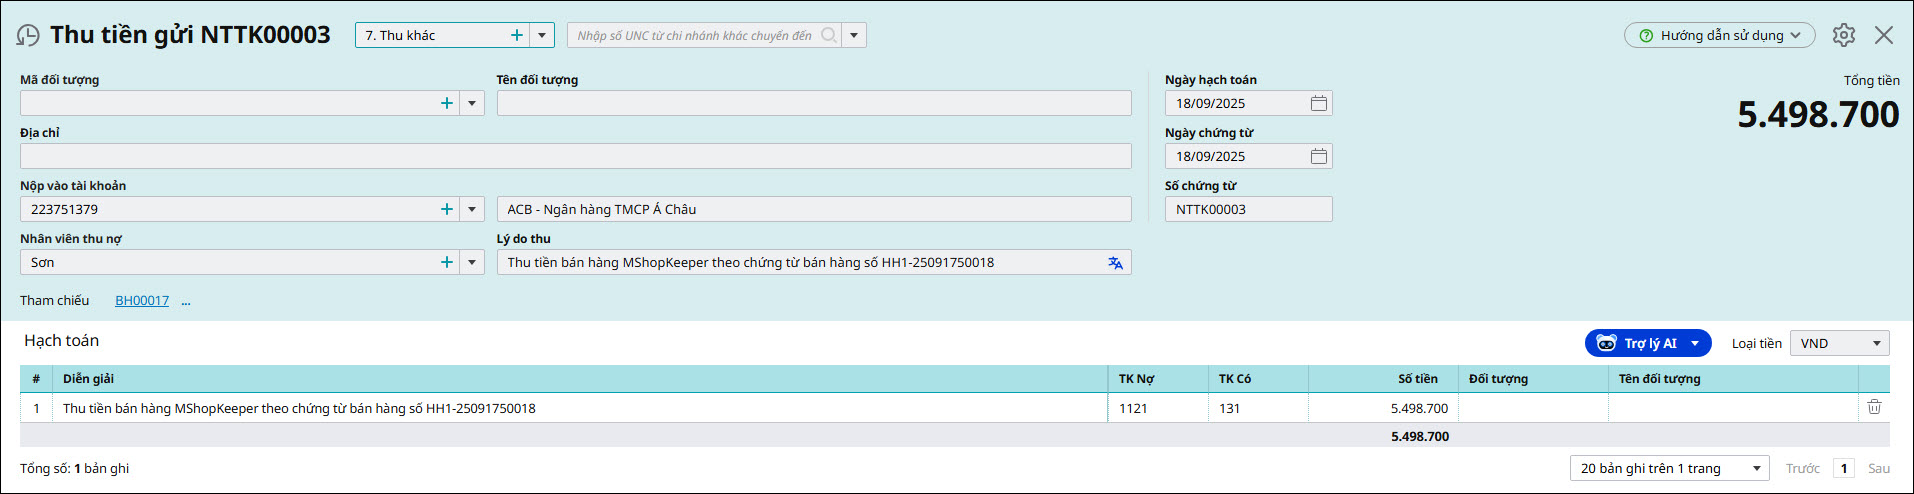This screenshot has height=494, width=1914.
Task: Click the history clock icon beside the title
Action: (28, 36)
